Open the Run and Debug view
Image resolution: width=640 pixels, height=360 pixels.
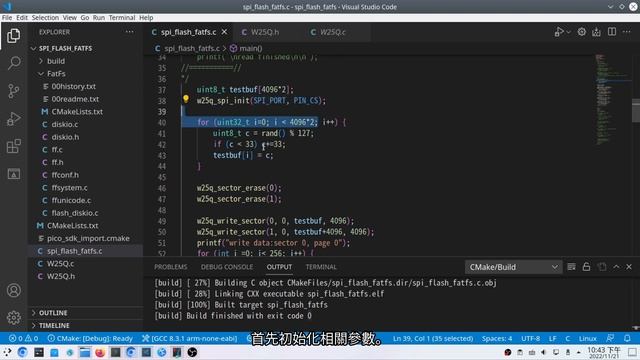[13, 118]
